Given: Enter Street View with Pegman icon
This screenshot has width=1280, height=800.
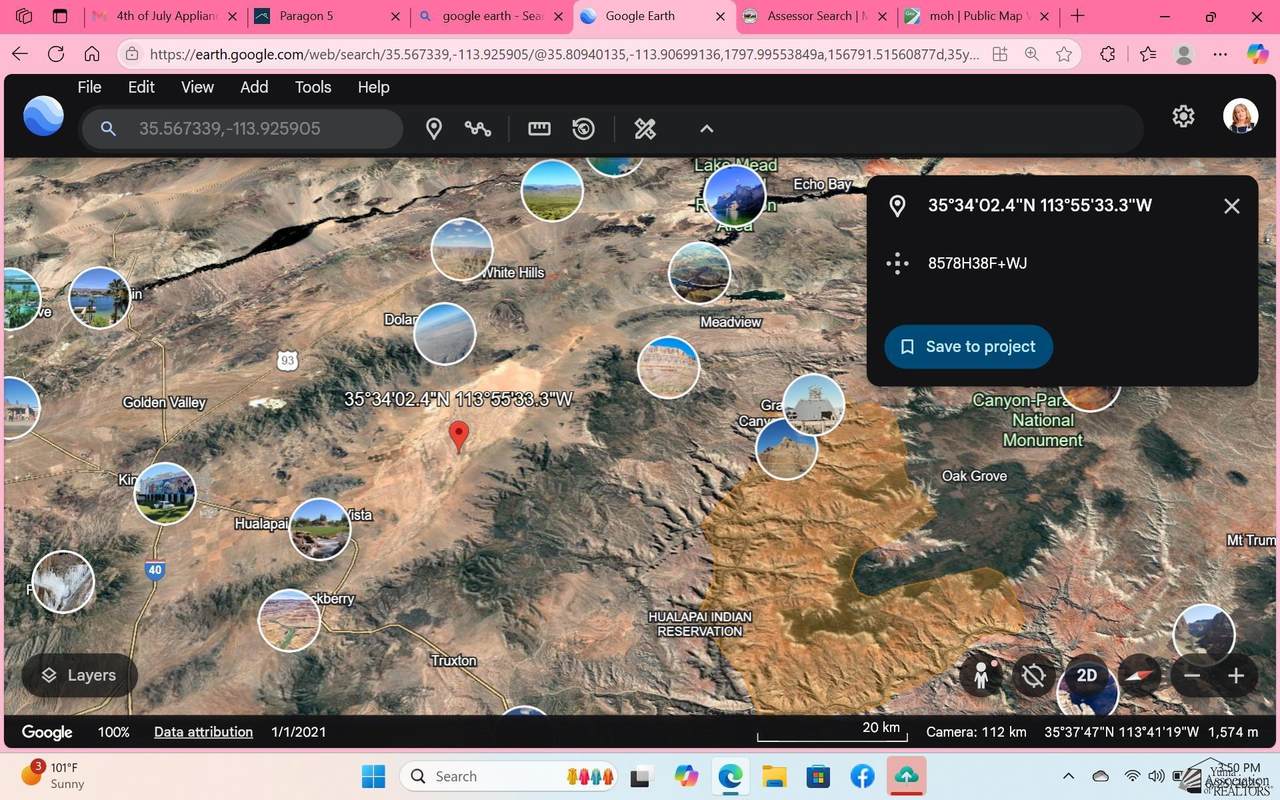Looking at the screenshot, I should point(981,676).
